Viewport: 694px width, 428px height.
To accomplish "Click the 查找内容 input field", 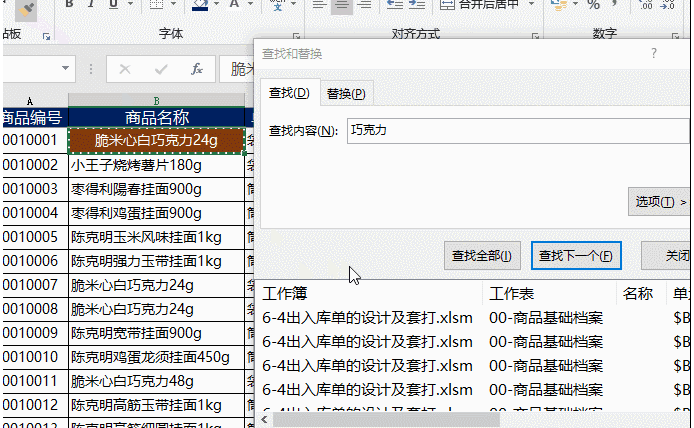I will pyautogui.click(x=518, y=131).
